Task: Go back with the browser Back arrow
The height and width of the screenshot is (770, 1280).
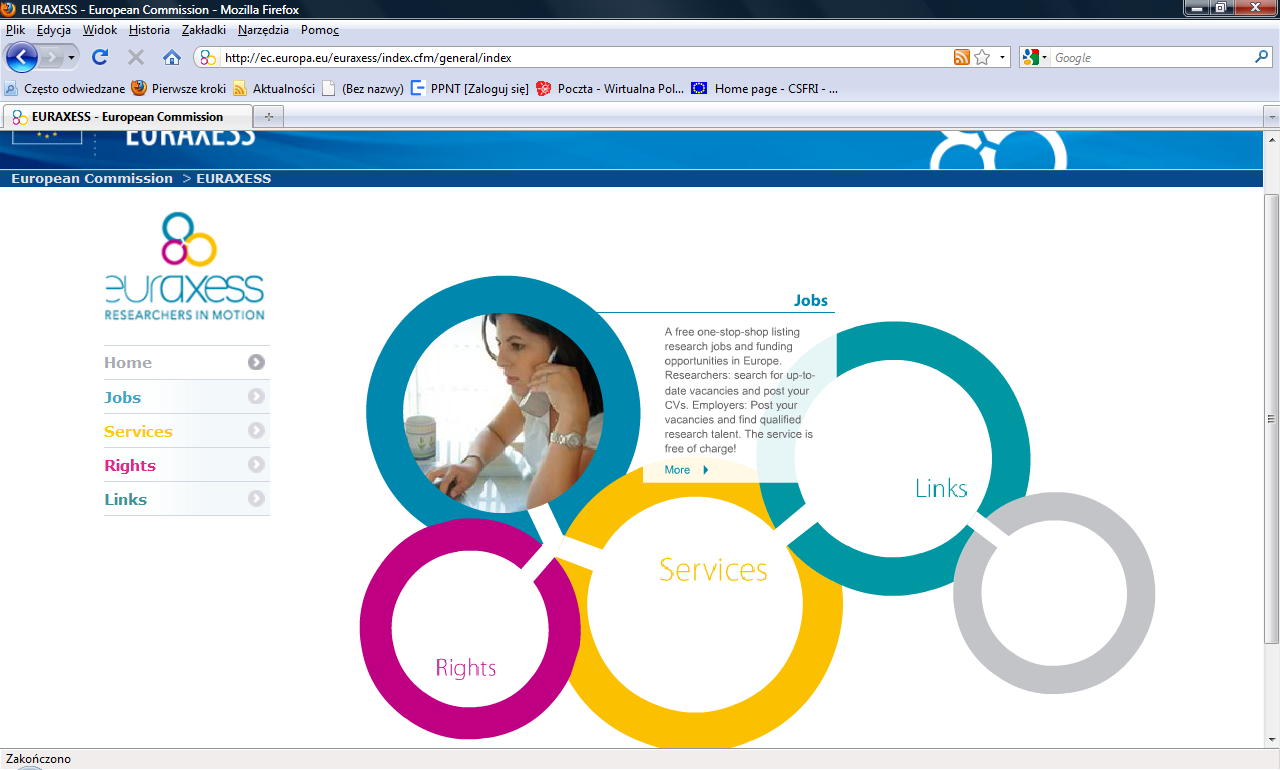Action: coord(22,57)
